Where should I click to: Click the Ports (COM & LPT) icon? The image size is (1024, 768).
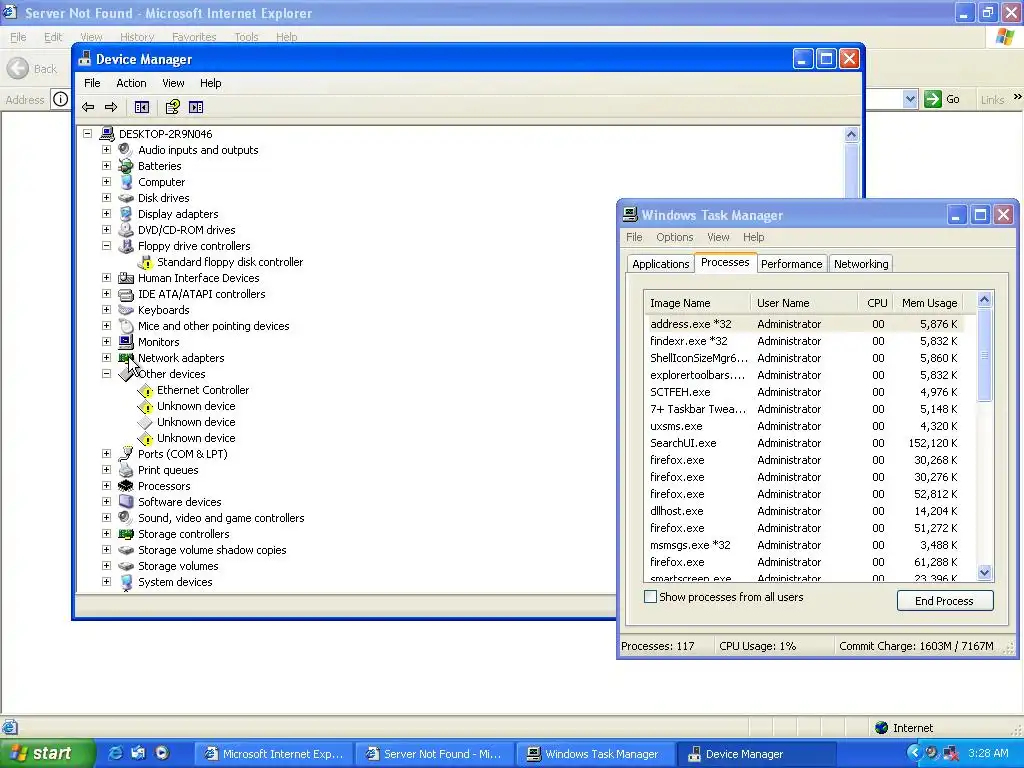(126, 454)
